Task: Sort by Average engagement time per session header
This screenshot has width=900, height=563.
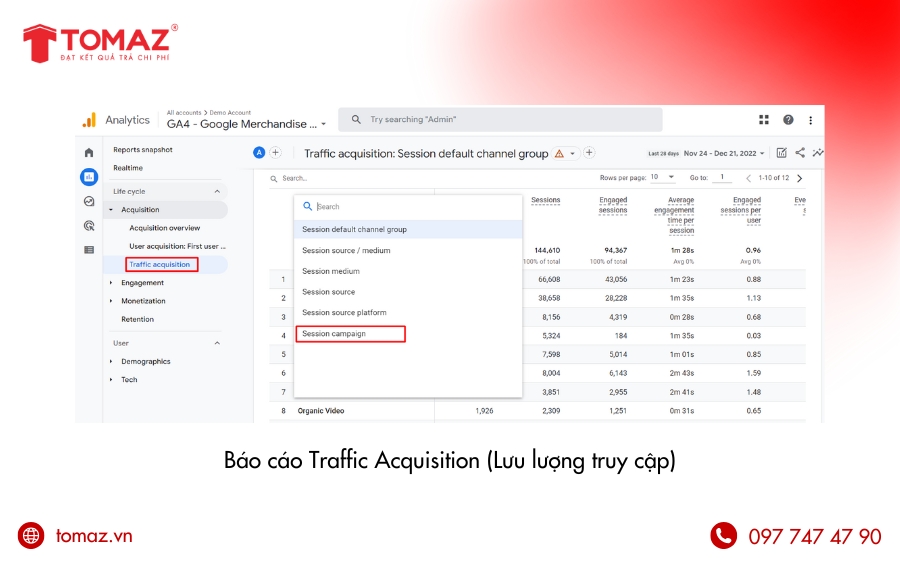Action: pos(674,215)
